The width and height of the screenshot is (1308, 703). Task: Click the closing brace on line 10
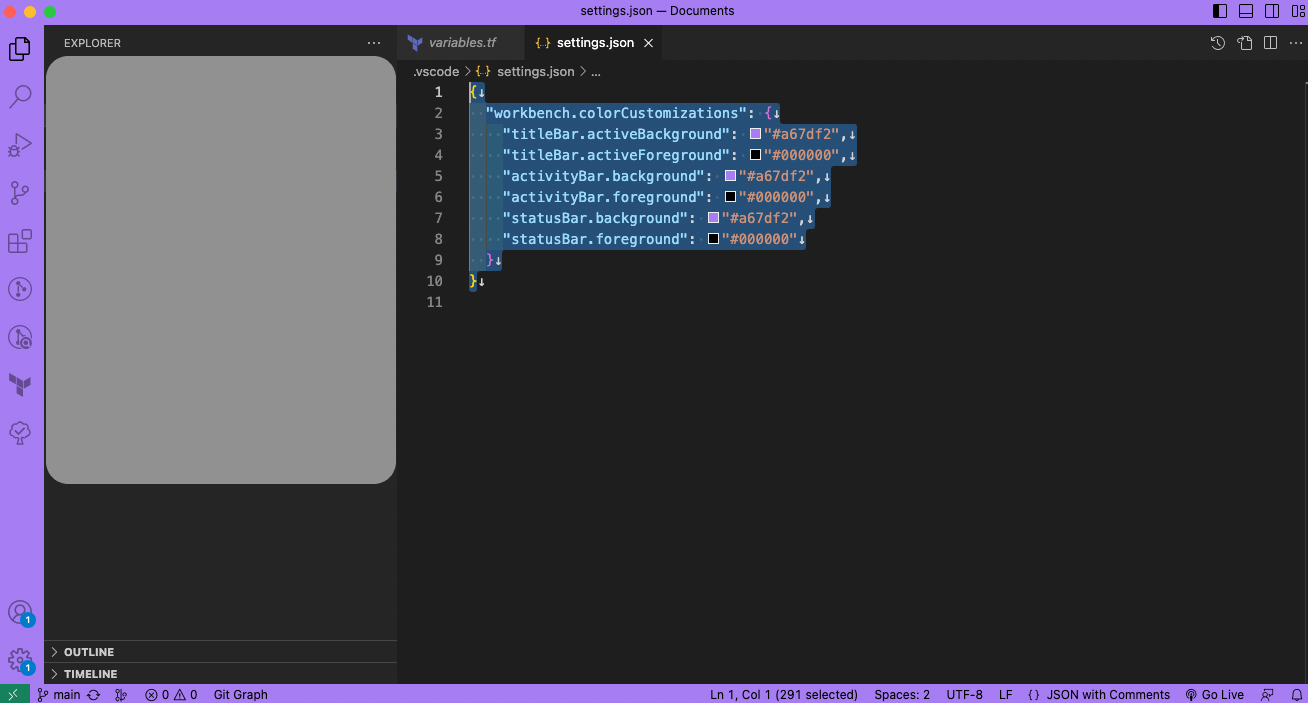tap(473, 281)
